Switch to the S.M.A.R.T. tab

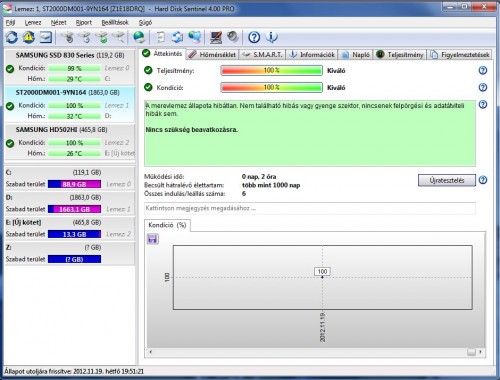[263, 55]
